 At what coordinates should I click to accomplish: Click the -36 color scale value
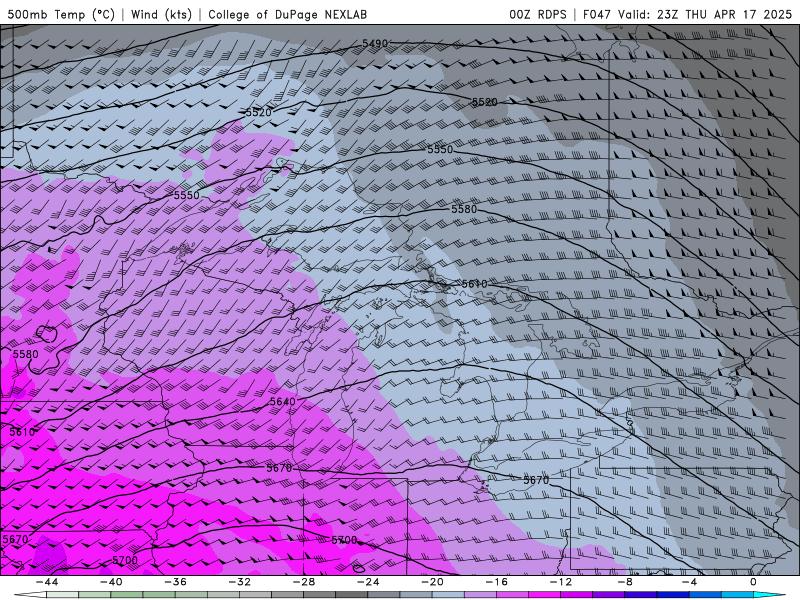tap(175, 582)
